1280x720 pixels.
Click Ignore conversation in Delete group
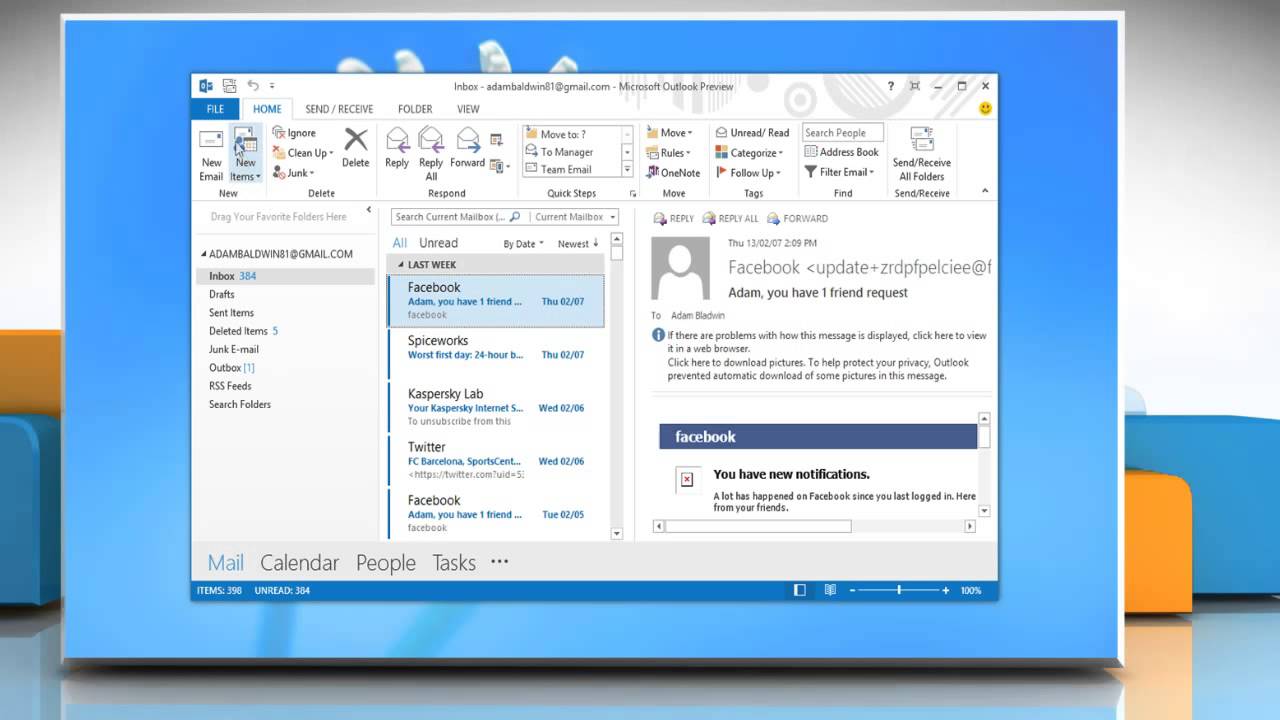coord(294,133)
